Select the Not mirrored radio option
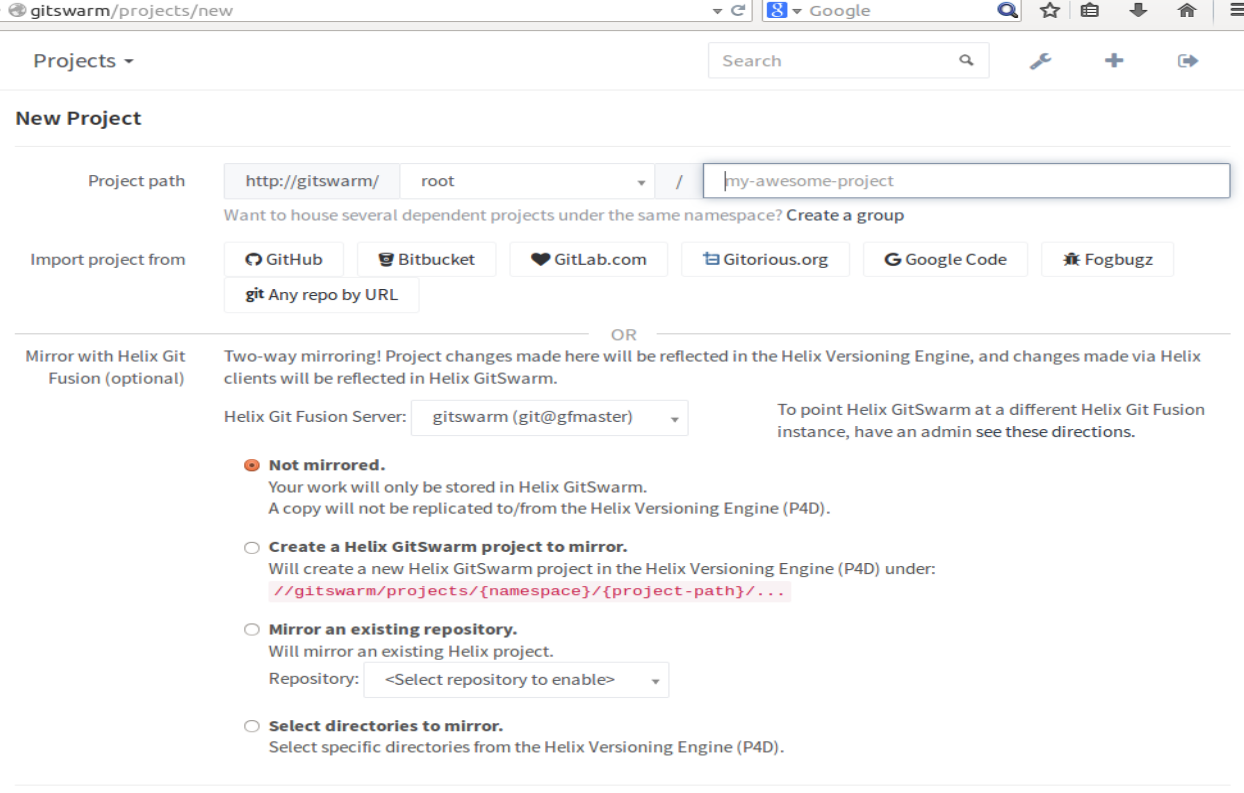 coord(251,465)
